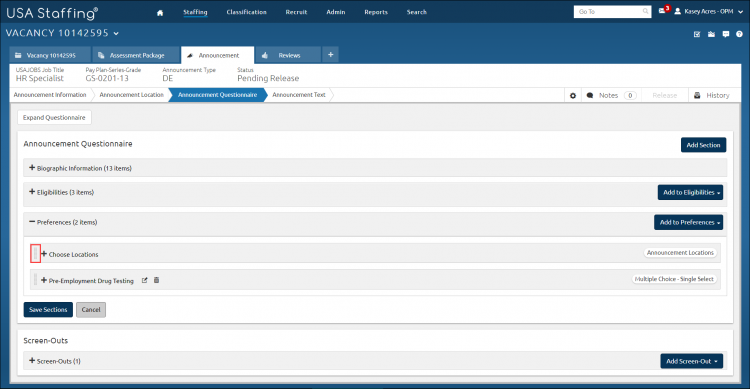Click the Announcement Locations type badge

(680, 253)
